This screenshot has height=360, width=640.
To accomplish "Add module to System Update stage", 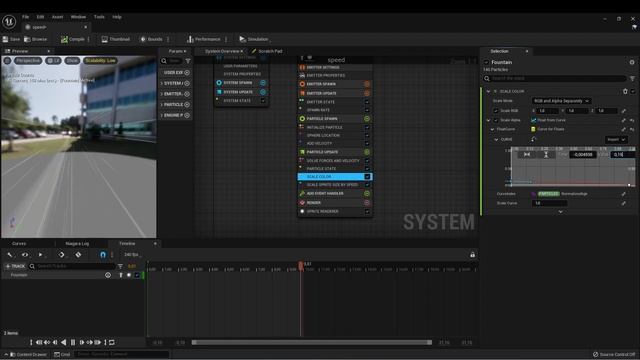I will (x=263, y=92).
